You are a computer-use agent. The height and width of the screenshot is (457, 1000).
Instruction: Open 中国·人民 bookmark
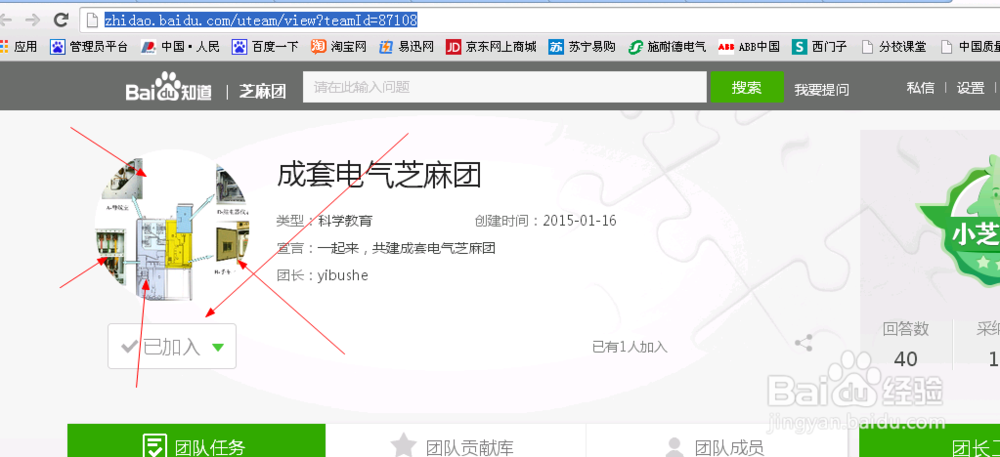[x=180, y=47]
